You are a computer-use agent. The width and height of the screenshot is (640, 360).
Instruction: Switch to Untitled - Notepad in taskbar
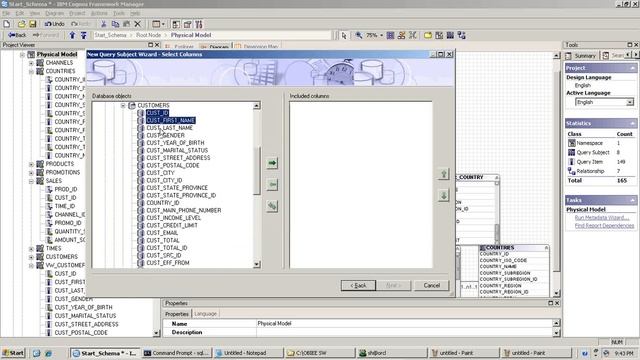point(248,353)
